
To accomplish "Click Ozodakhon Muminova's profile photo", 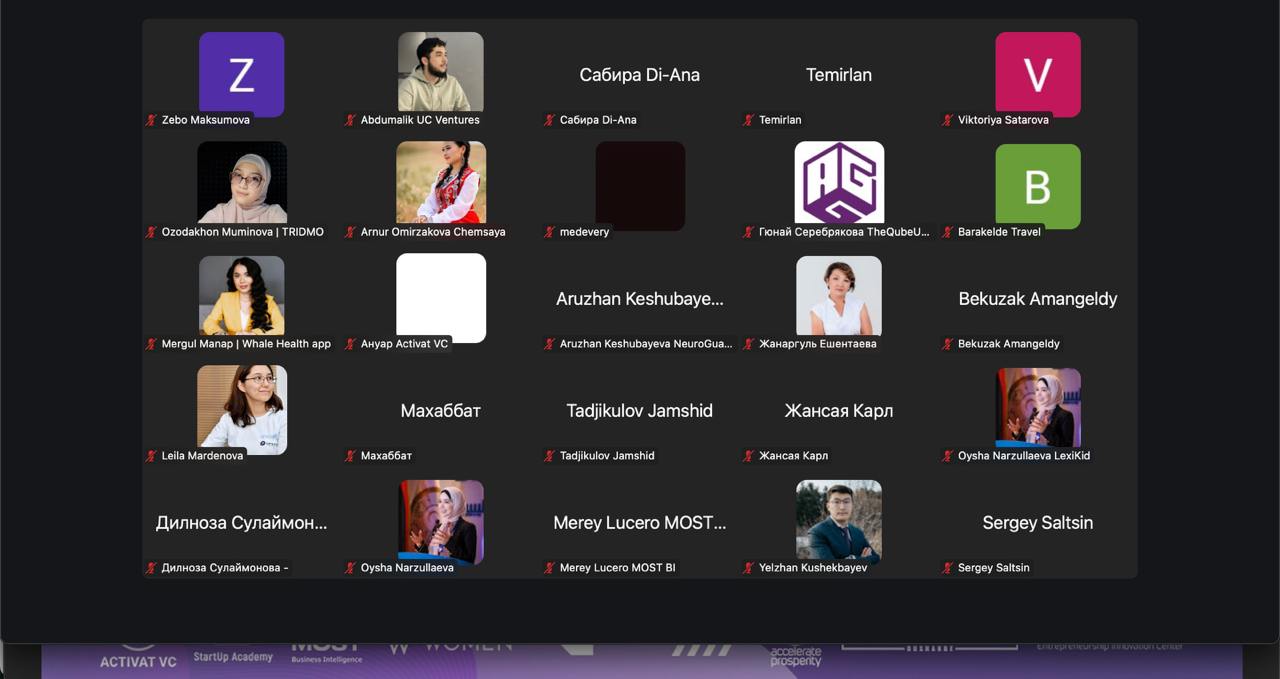I will 242,182.
